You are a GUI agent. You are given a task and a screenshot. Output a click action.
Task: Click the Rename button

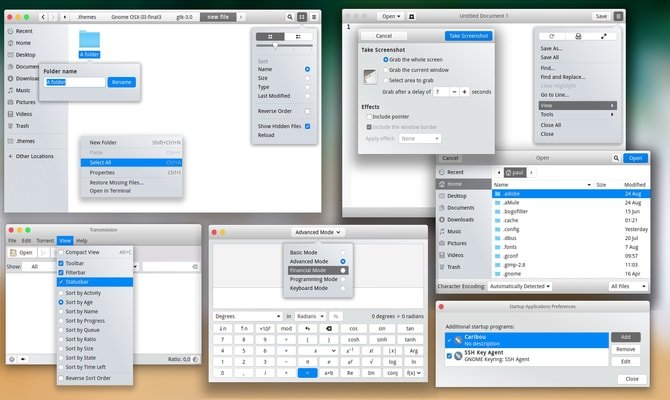coord(122,82)
